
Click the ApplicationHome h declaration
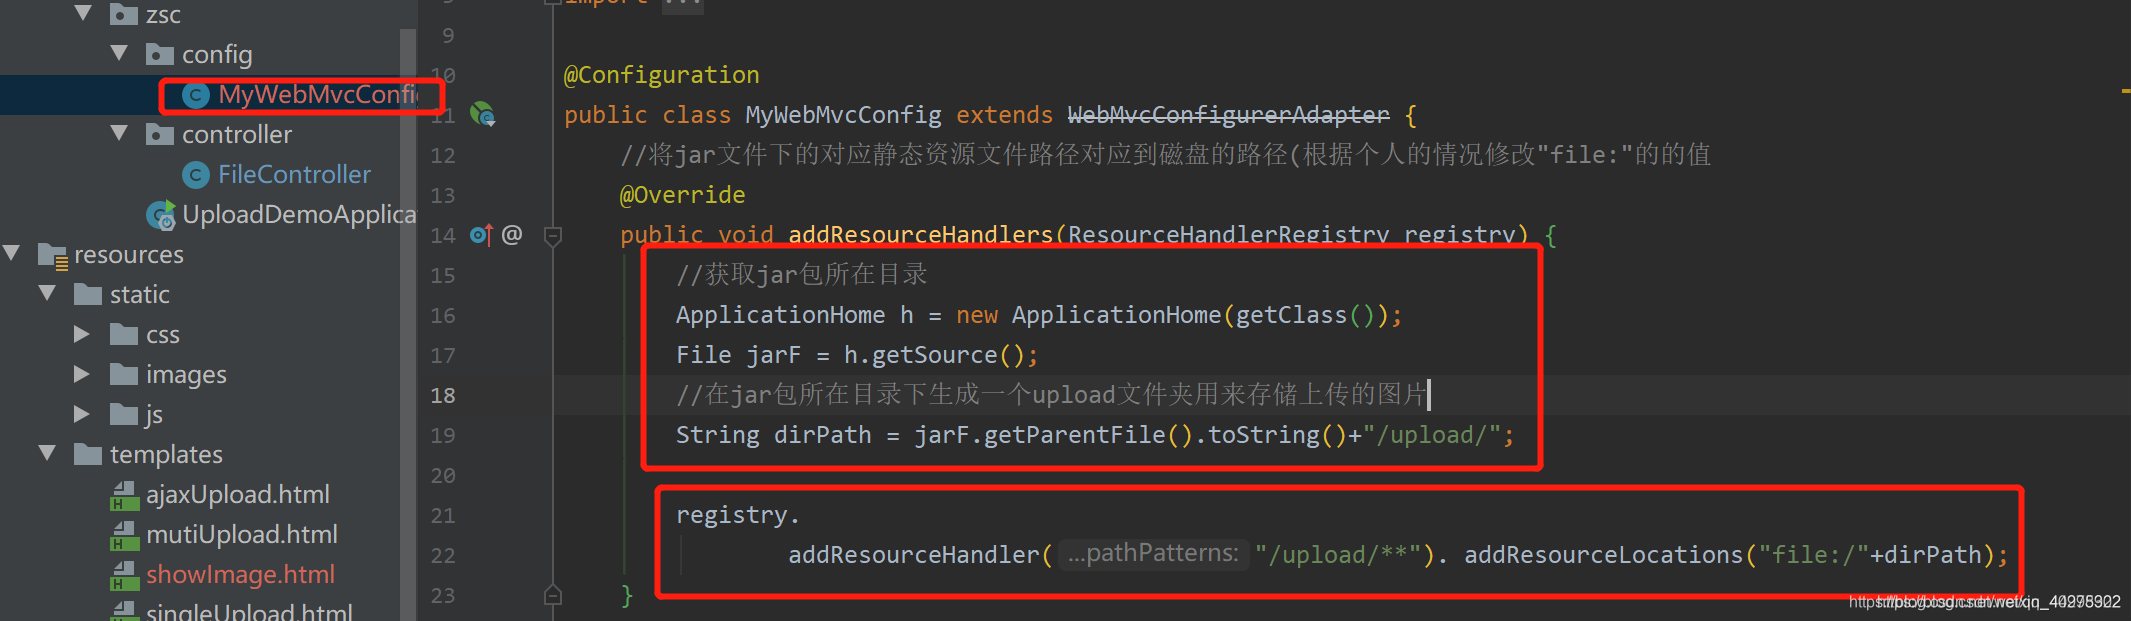795,315
